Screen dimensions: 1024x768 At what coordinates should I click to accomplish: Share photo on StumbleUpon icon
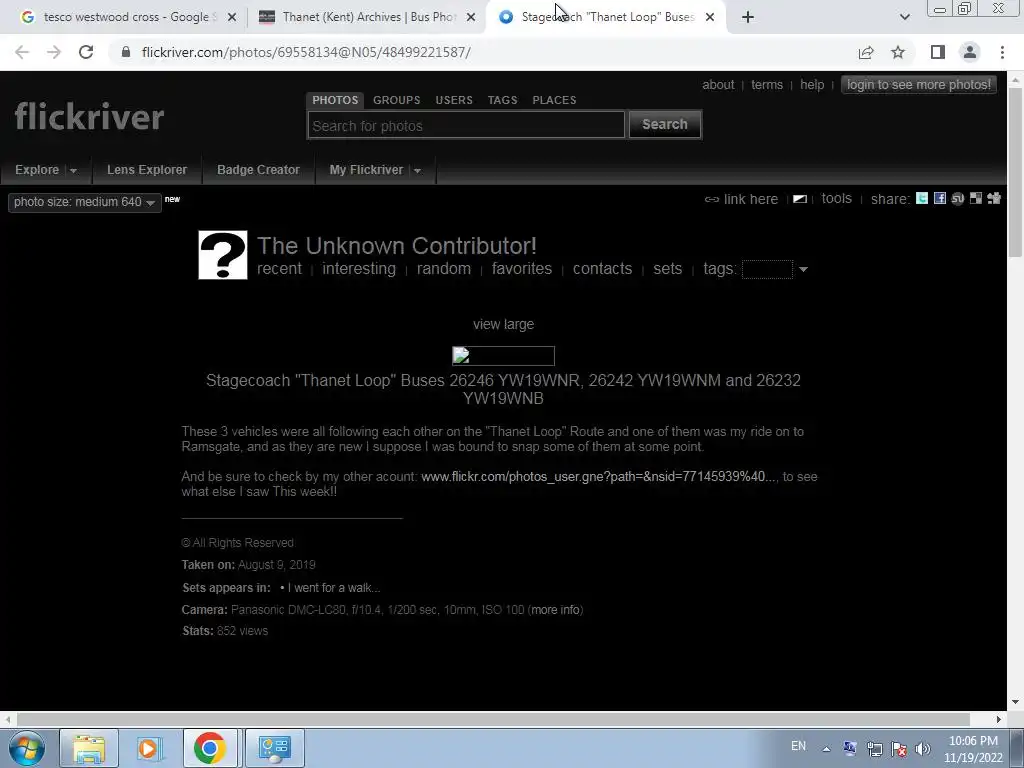957,199
